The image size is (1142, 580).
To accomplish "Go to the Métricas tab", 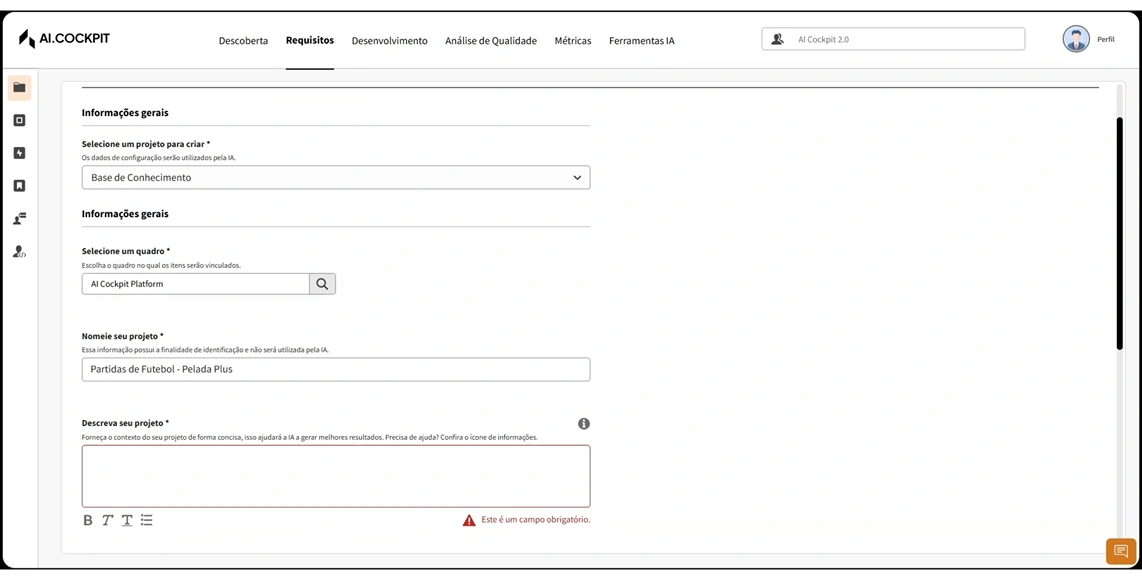I will [573, 41].
